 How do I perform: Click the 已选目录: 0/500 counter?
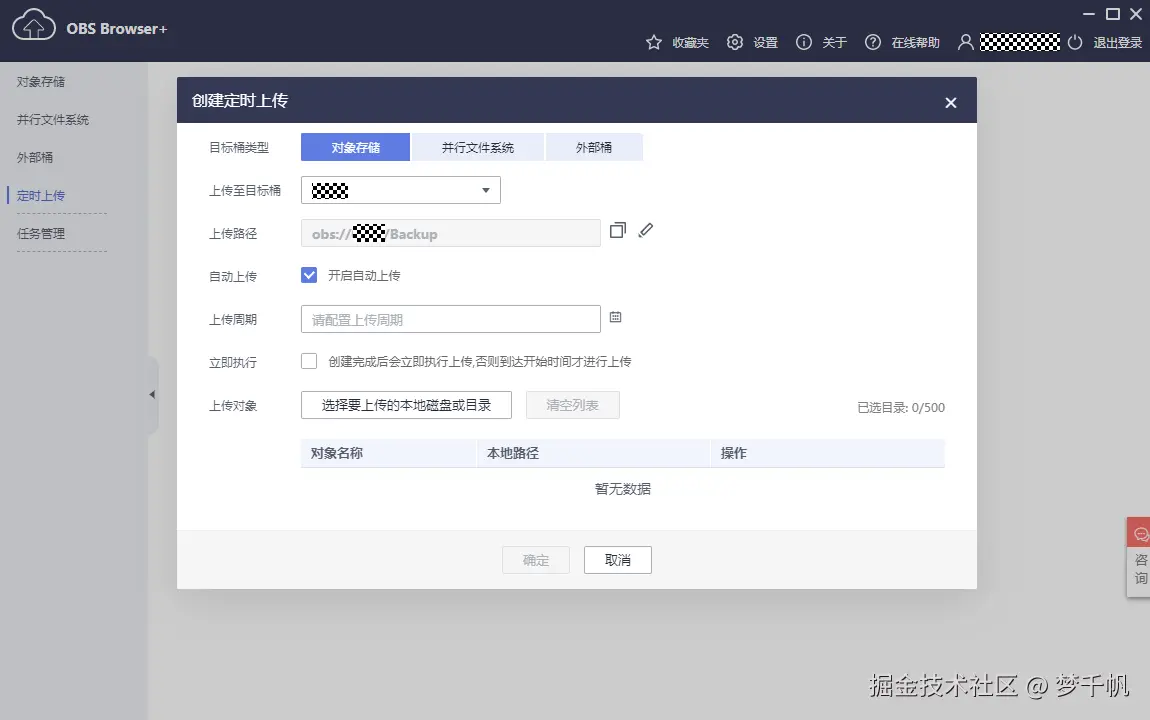pos(901,408)
